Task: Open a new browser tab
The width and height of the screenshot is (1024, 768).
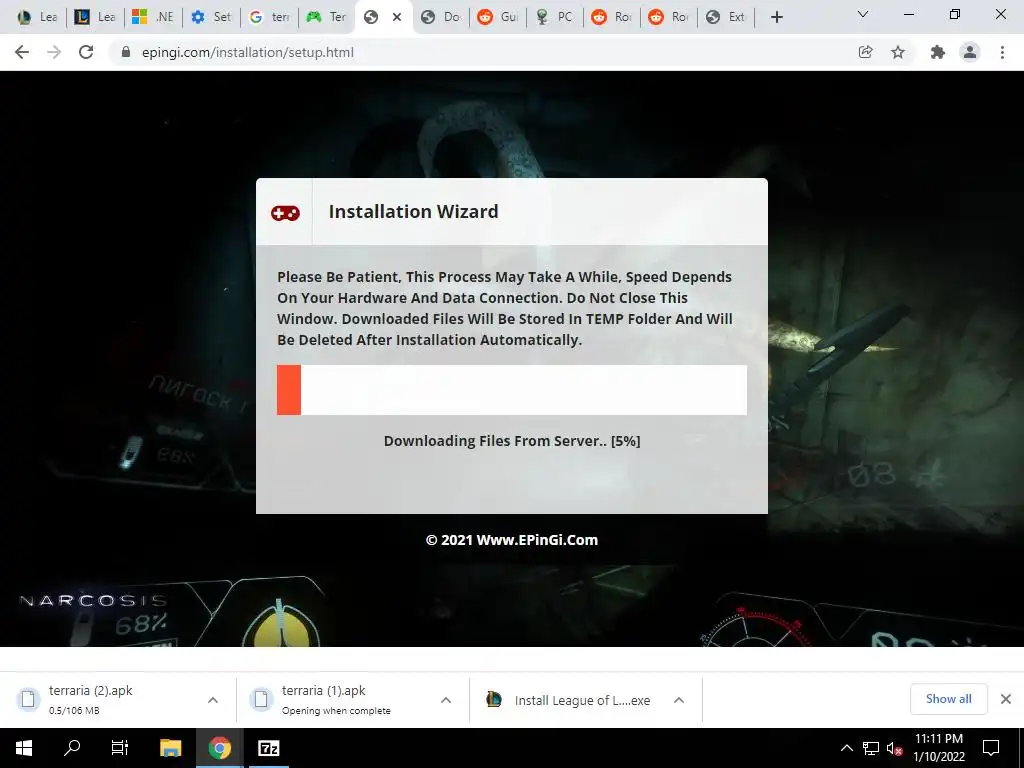Action: [776, 17]
